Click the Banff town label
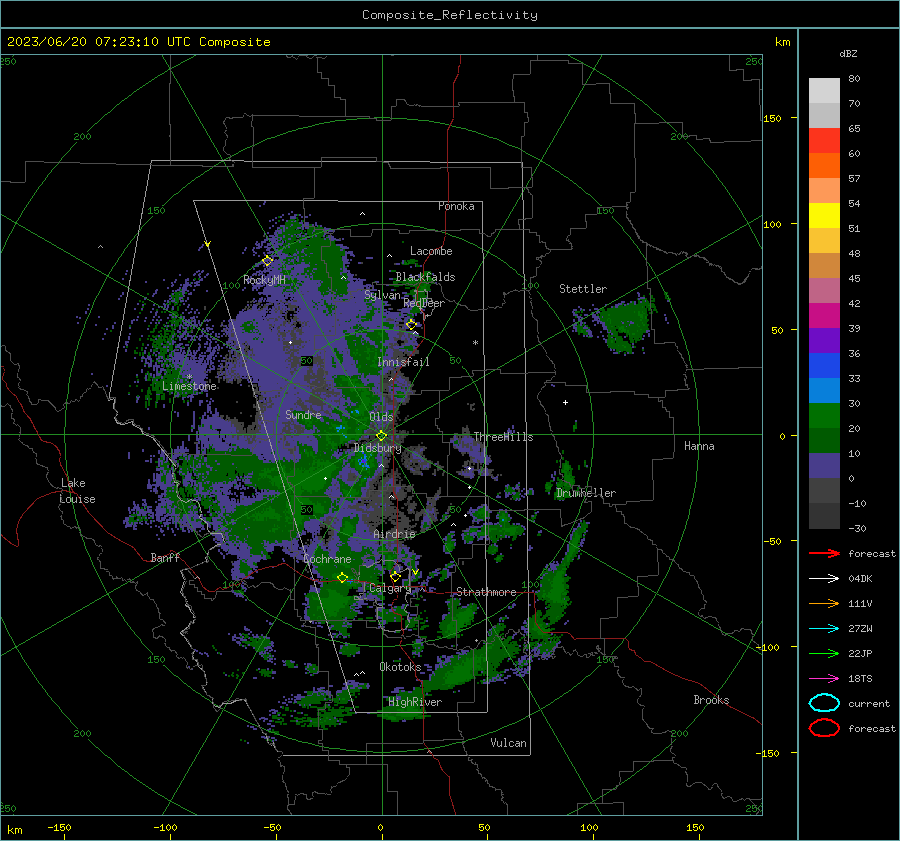The width and height of the screenshot is (900, 841). point(165,558)
